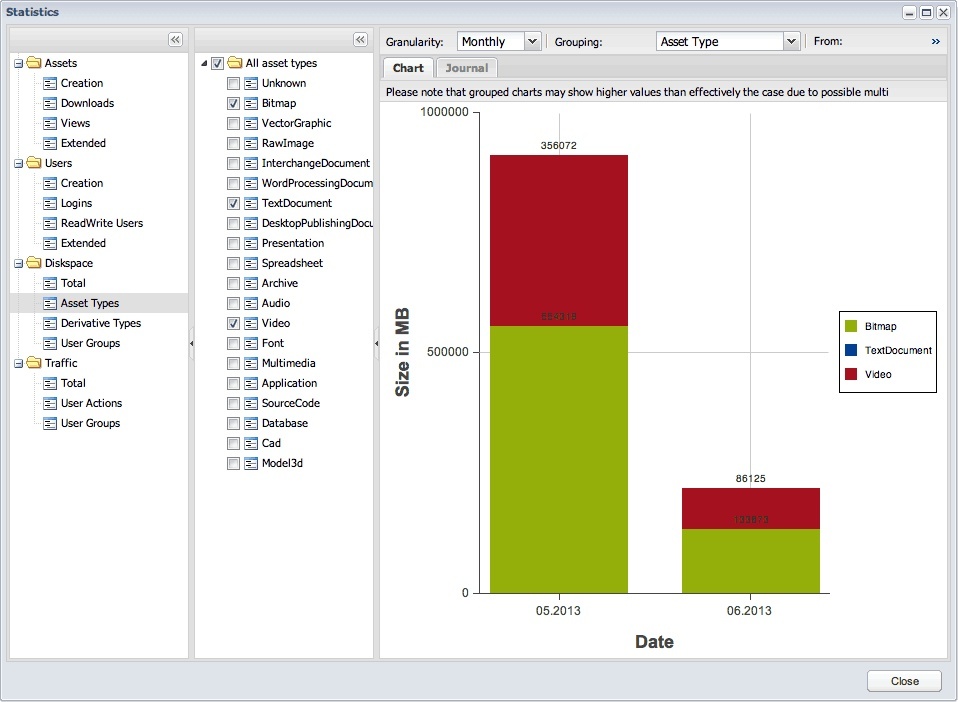Uncheck the Bitmap checkbox
The image size is (958, 702).
coord(233,103)
